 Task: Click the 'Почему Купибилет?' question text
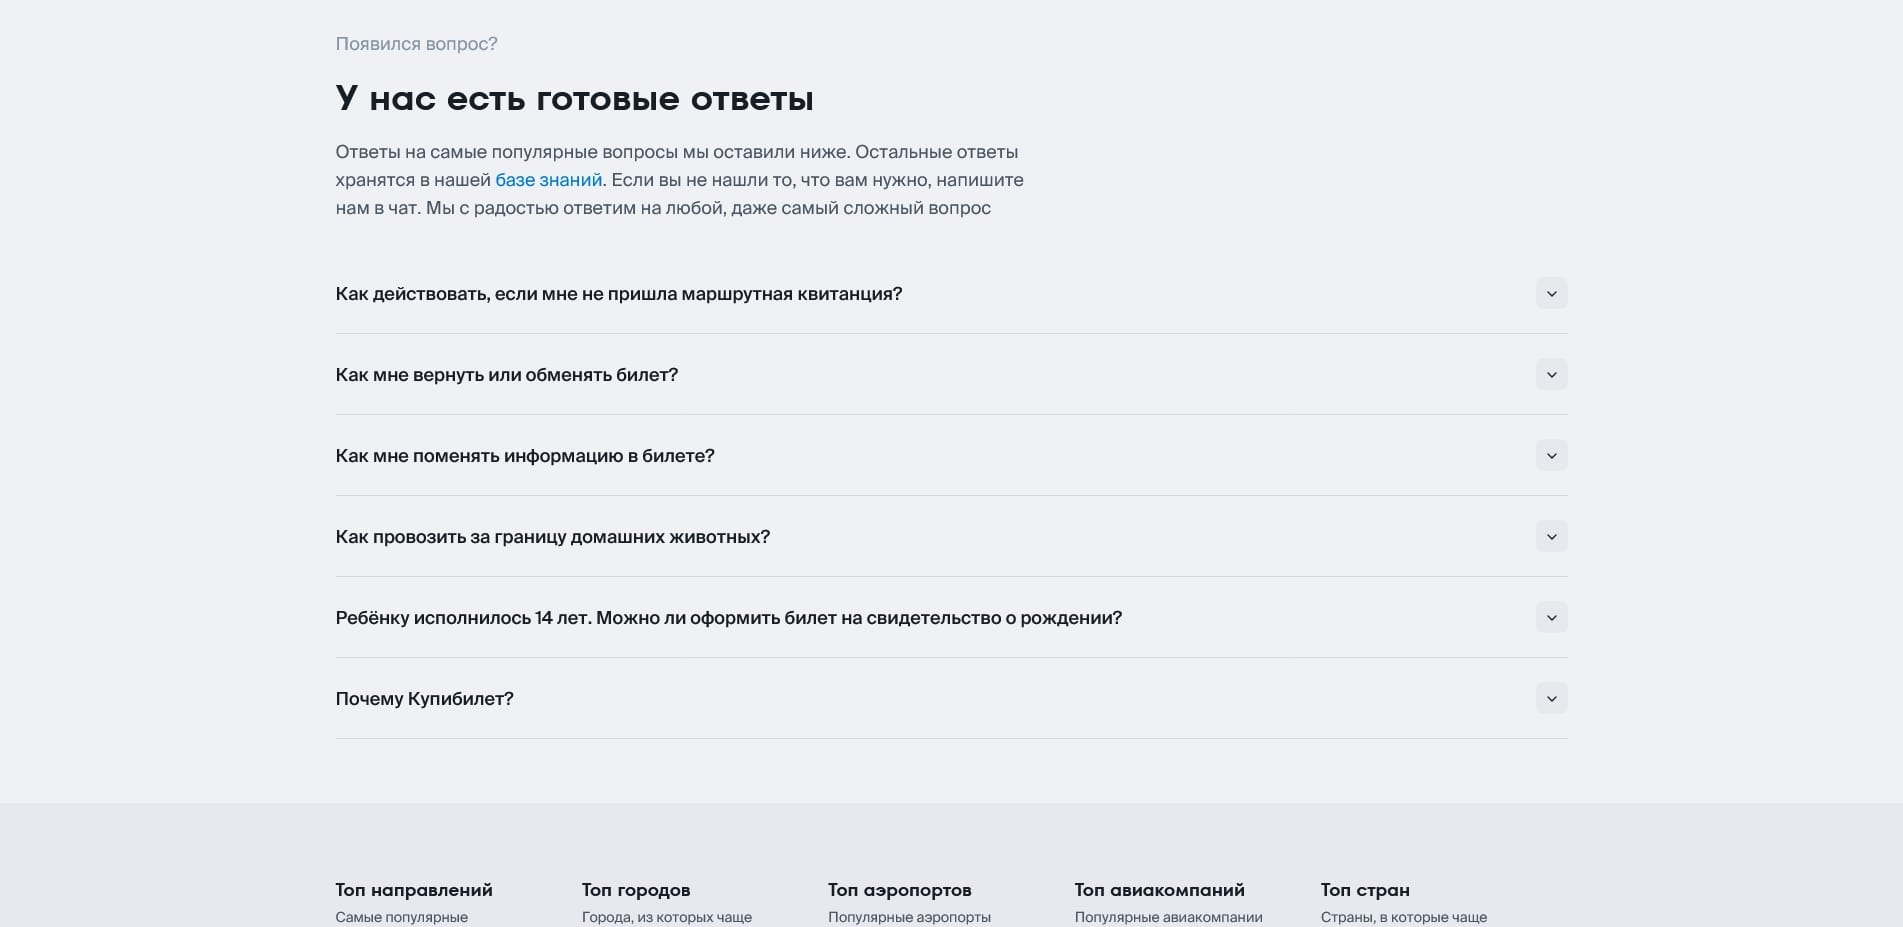tap(424, 699)
